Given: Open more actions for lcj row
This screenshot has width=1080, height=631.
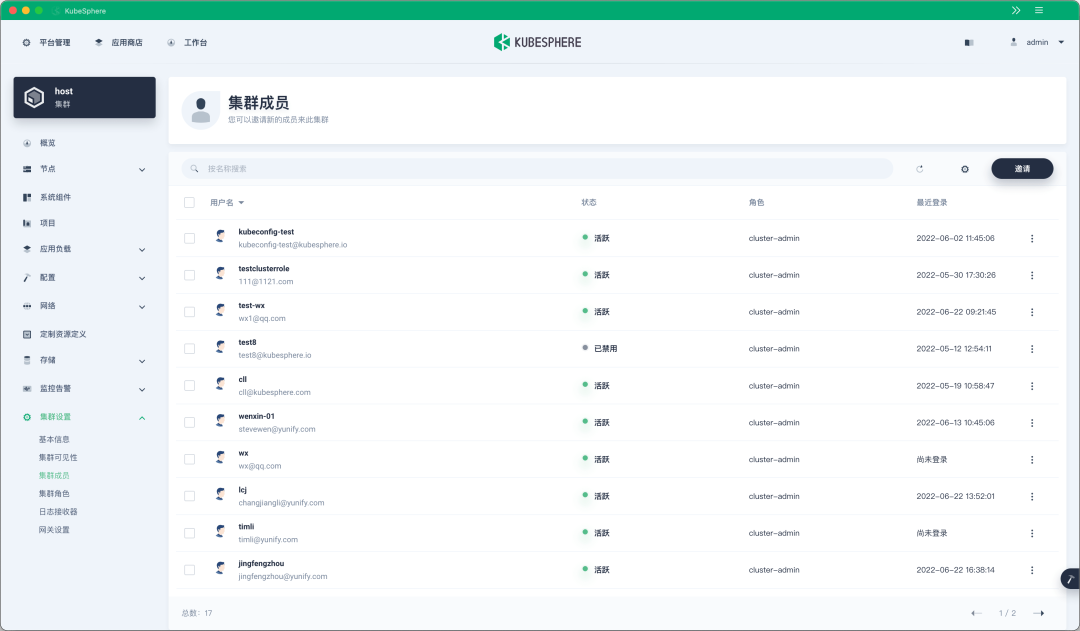Looking at the screenshot, I should coord(1032,496).
